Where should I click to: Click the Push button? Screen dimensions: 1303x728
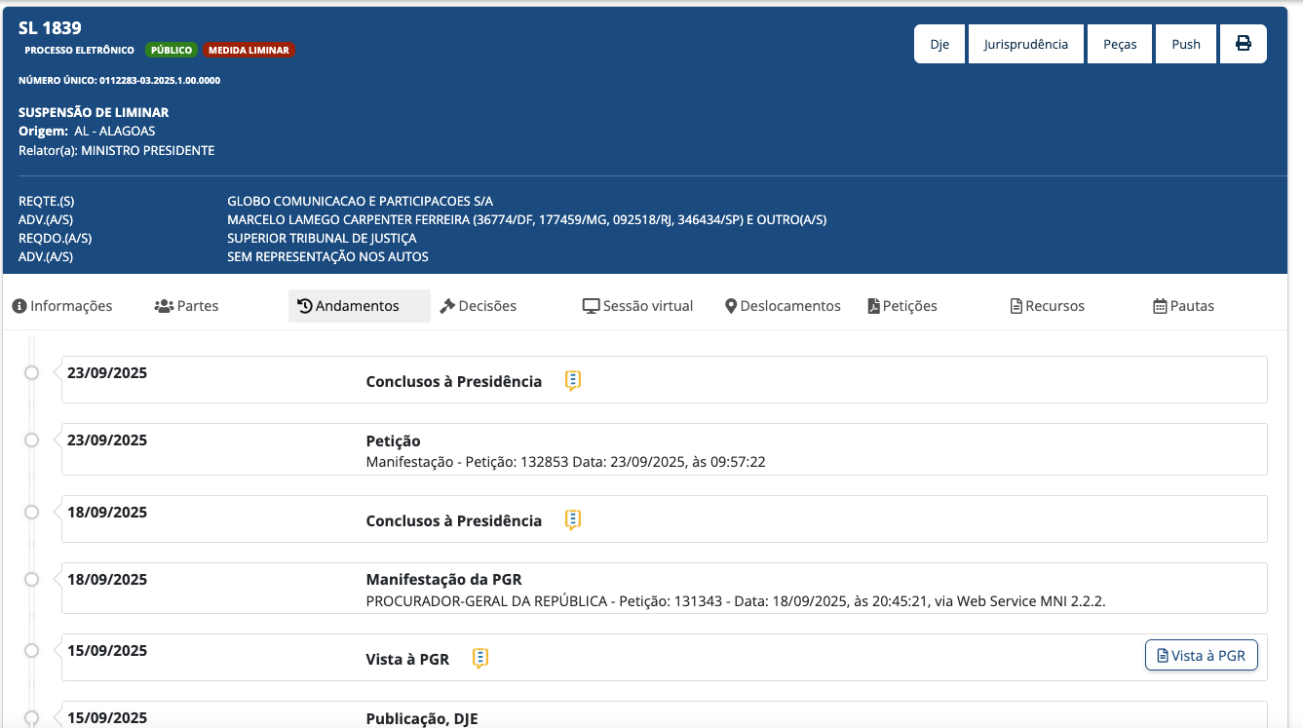[1186, 44]
